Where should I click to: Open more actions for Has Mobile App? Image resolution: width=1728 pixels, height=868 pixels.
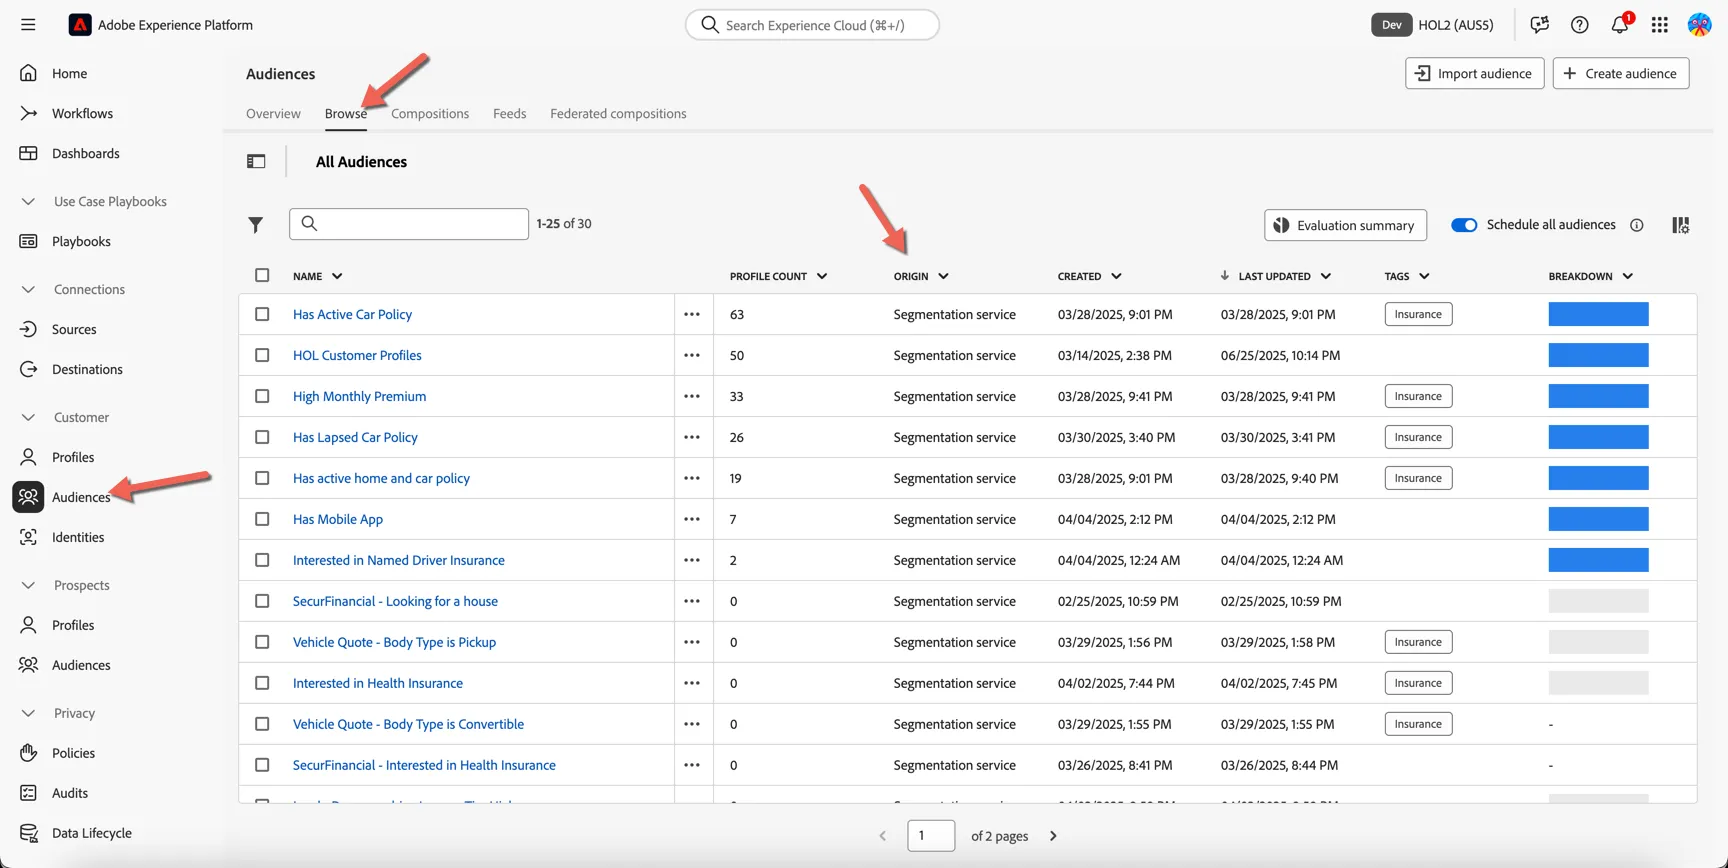[692, 519]
